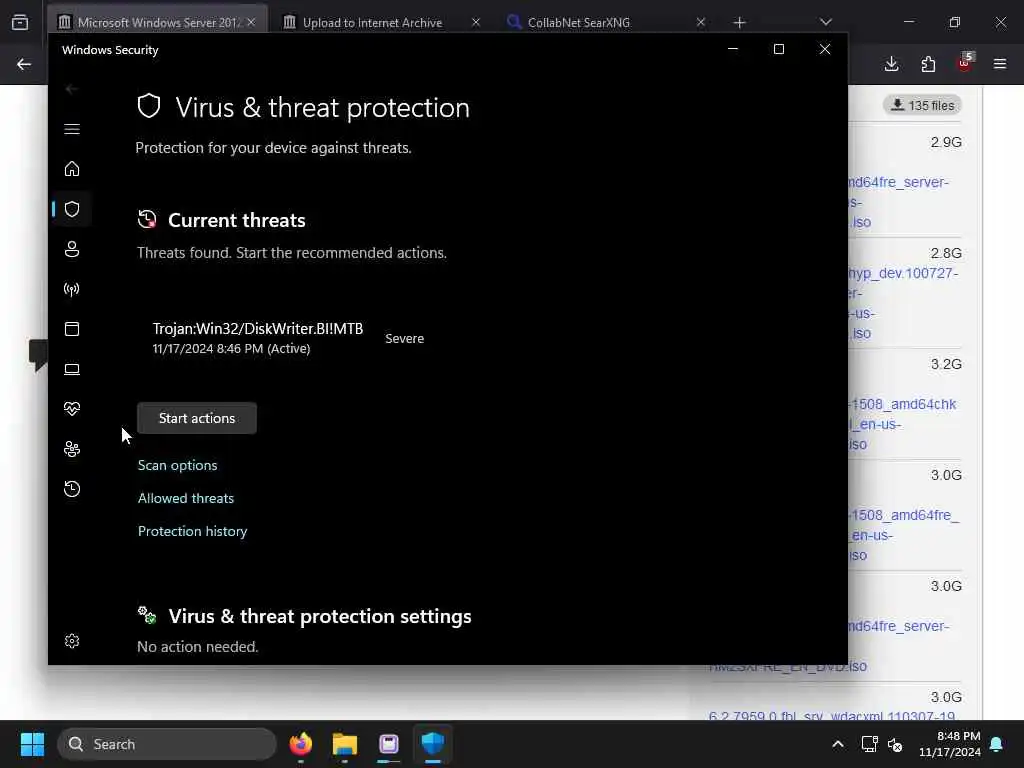Open Firewall & network protection in sidebar
The height and width of the screenshot is (768, 1024).
72,289
